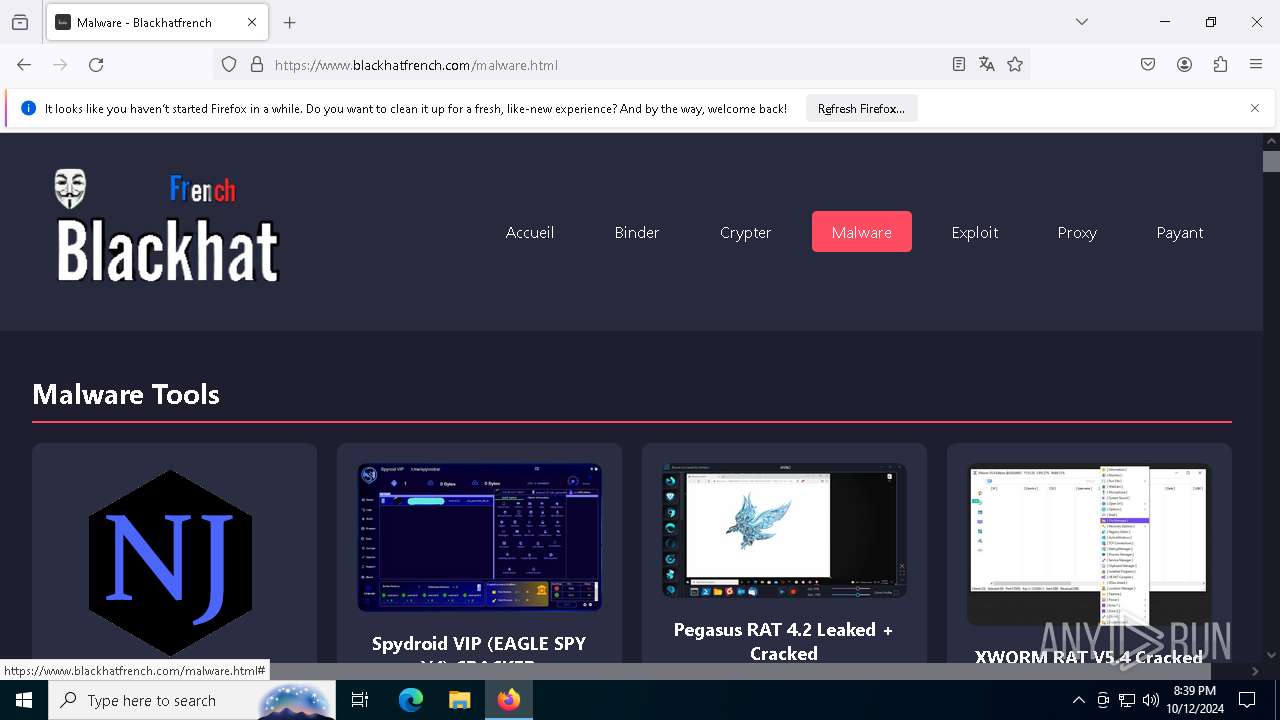Click the vertical scrollbar up arrow
The height and width of the screenshot is (720, 1280).
pos(1271,142)
